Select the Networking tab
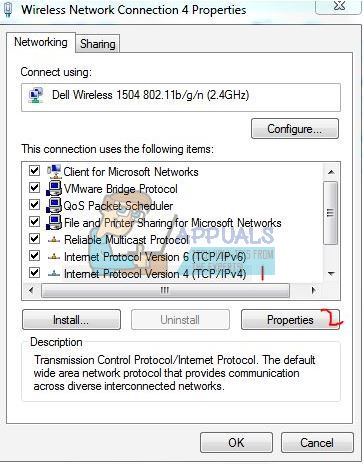This screenshot has width=363, height=464. 41,42
